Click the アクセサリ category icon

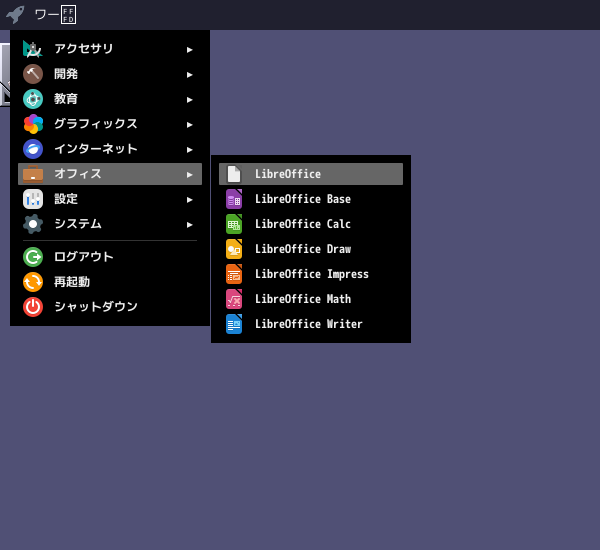[x=33, y=49]
